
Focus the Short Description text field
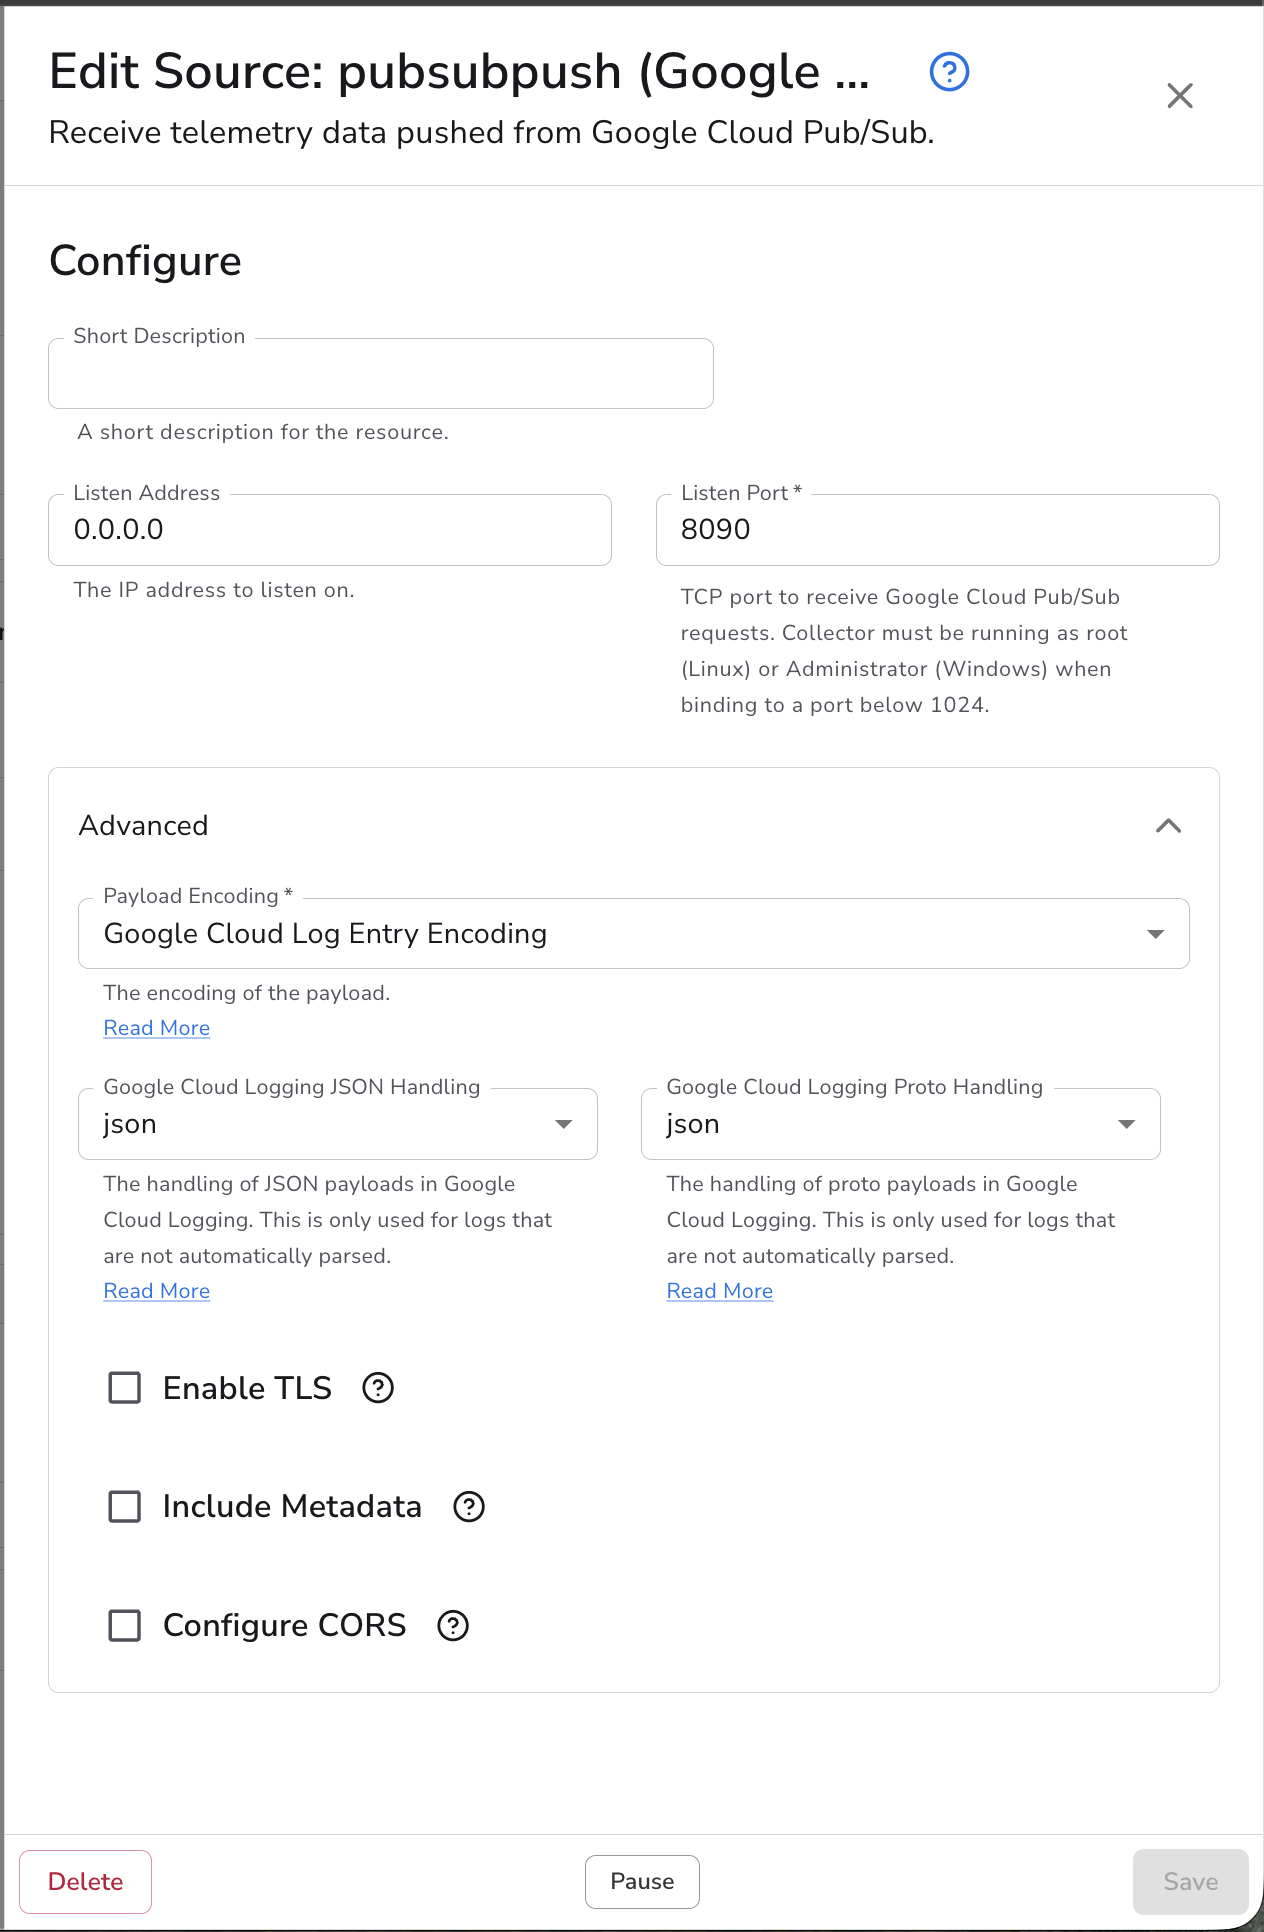click(380, 375)
